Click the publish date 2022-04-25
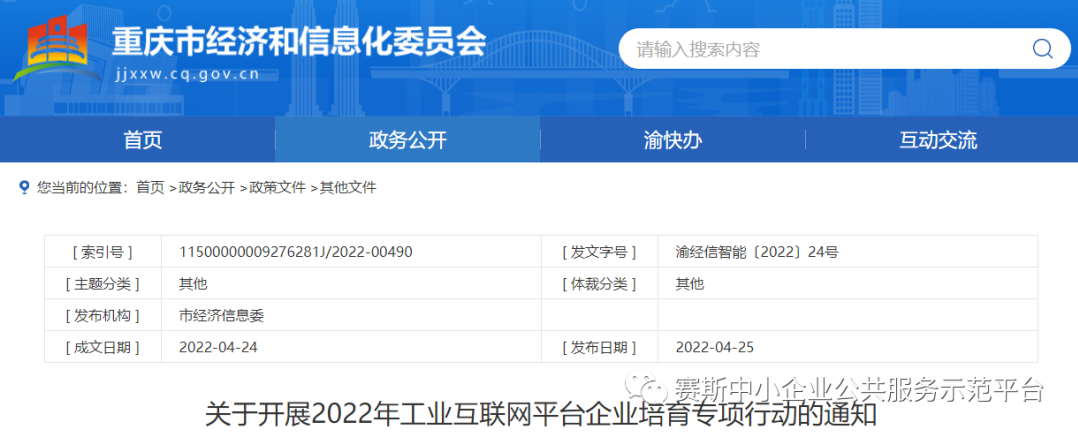 click(717, 347)
